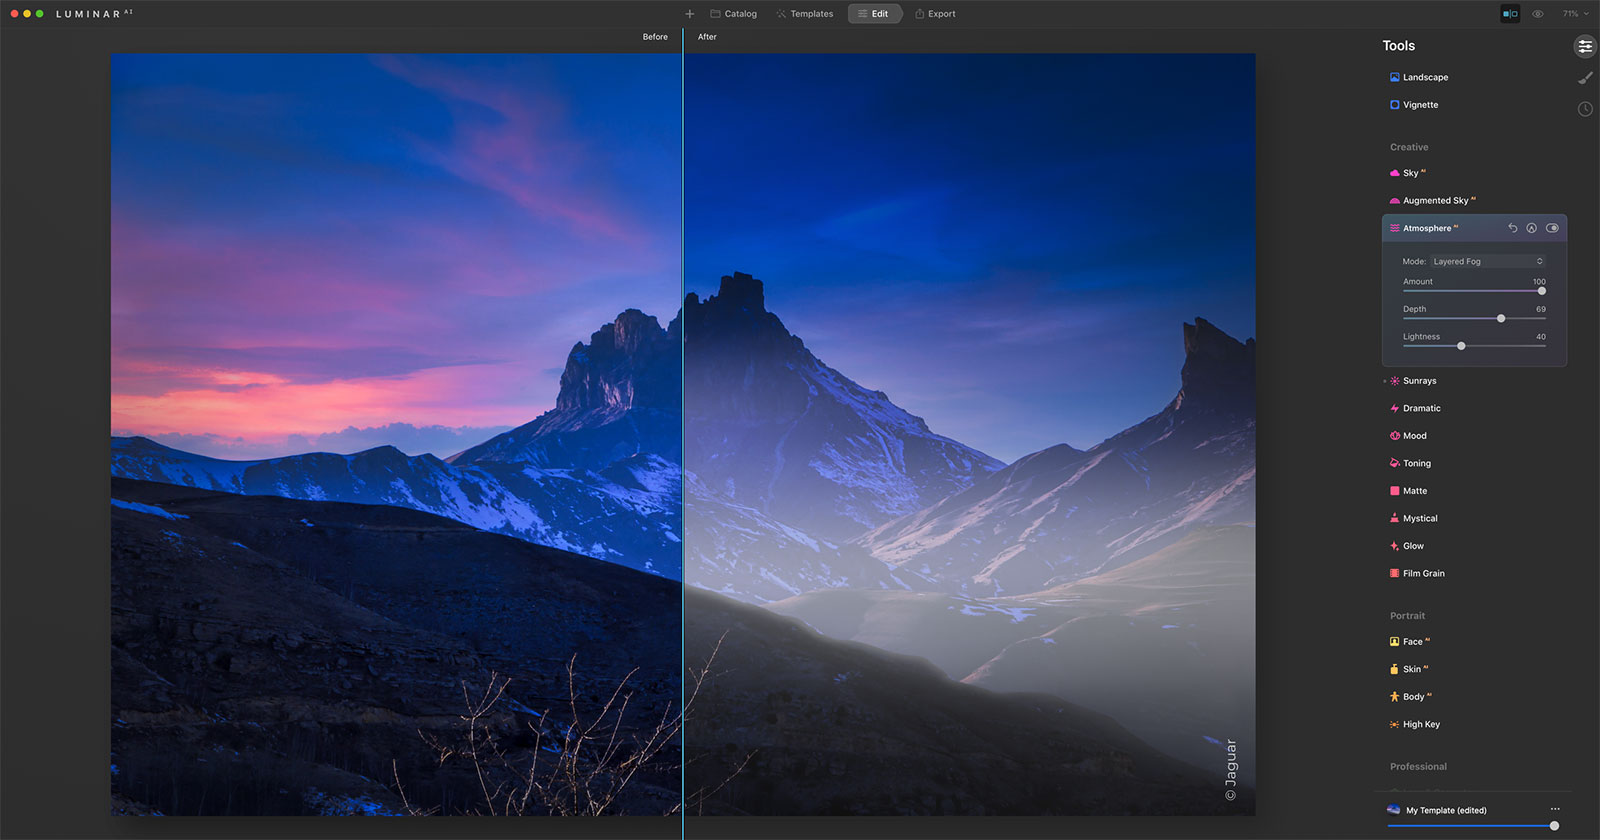Toggle the Atmosphere effect on or off
Image resolution: width=1600 pixels, height=840 pixels.
pyautogui.click(x=1552, y=228)
